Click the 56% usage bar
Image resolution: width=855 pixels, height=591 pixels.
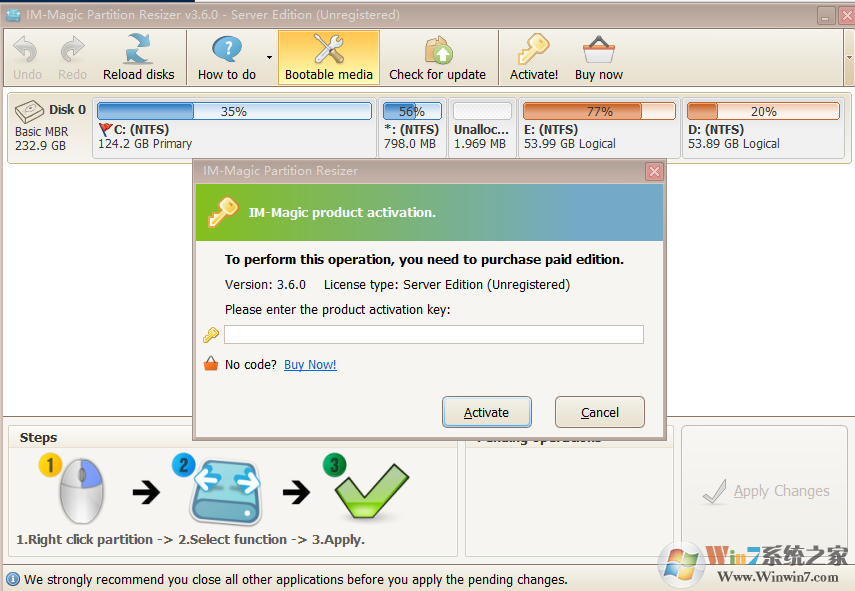(412, 111)
